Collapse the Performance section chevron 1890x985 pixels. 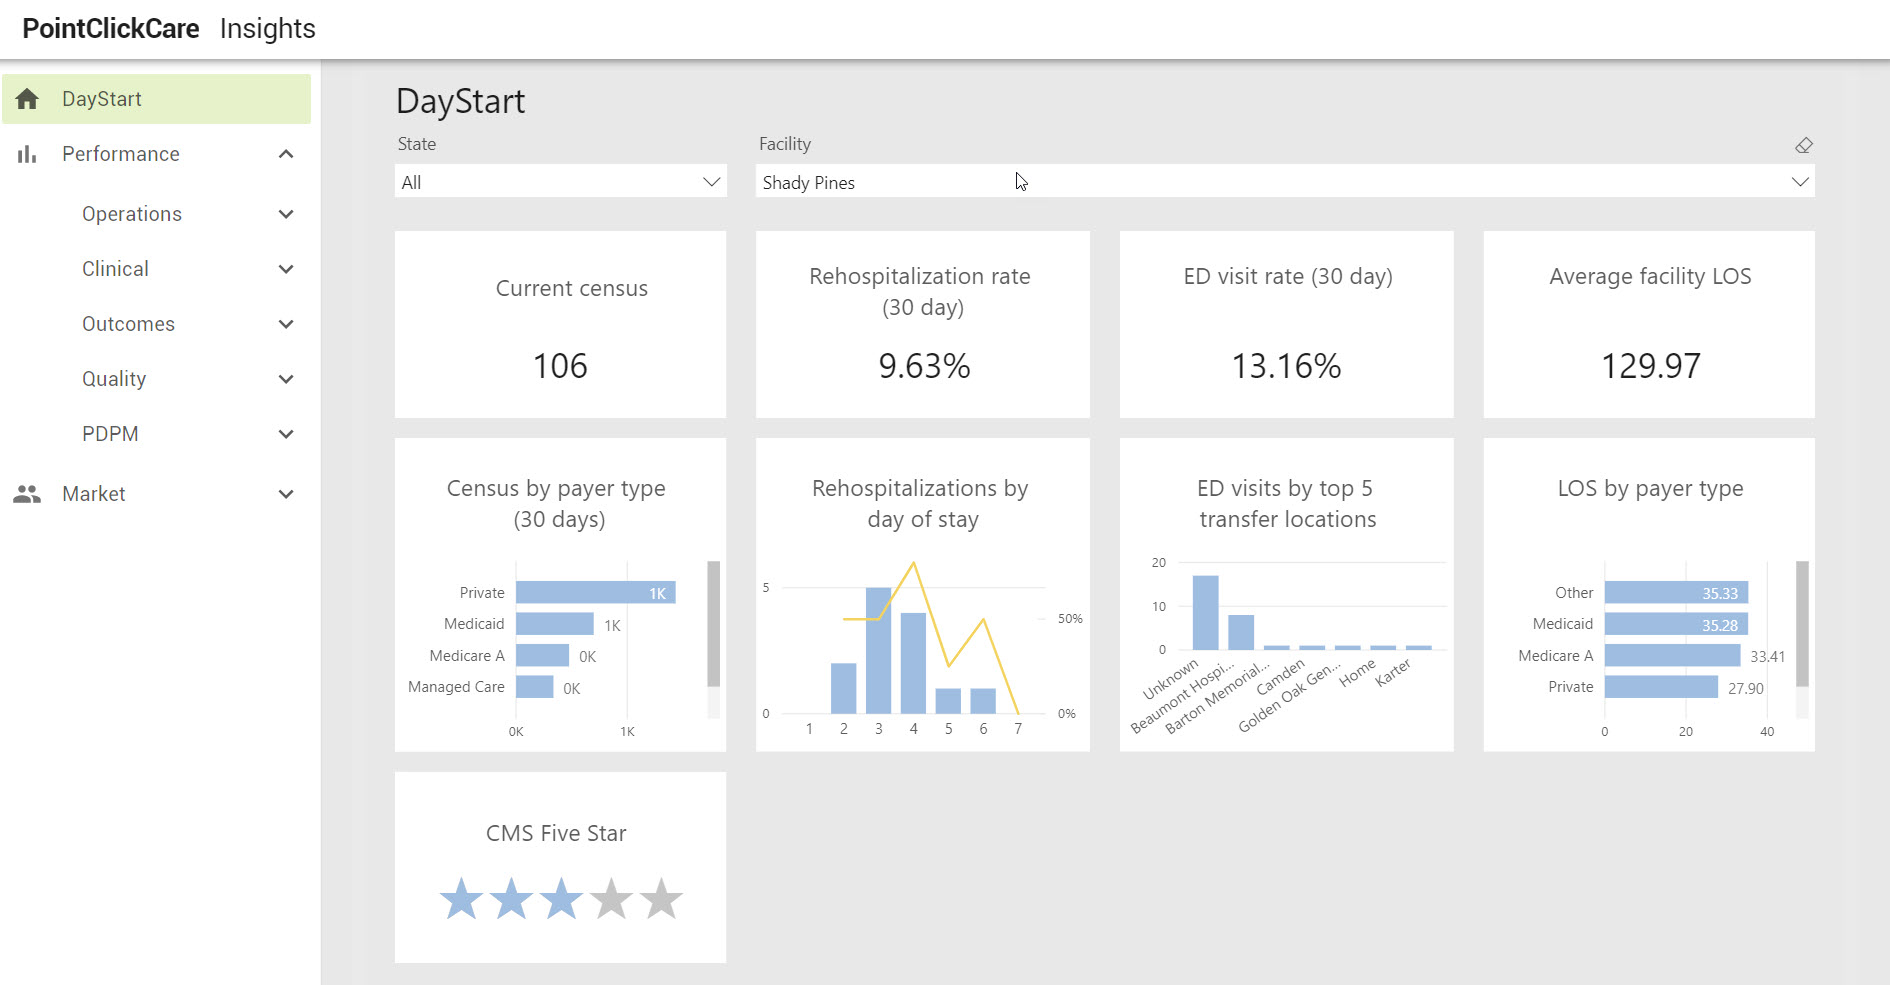286,154
